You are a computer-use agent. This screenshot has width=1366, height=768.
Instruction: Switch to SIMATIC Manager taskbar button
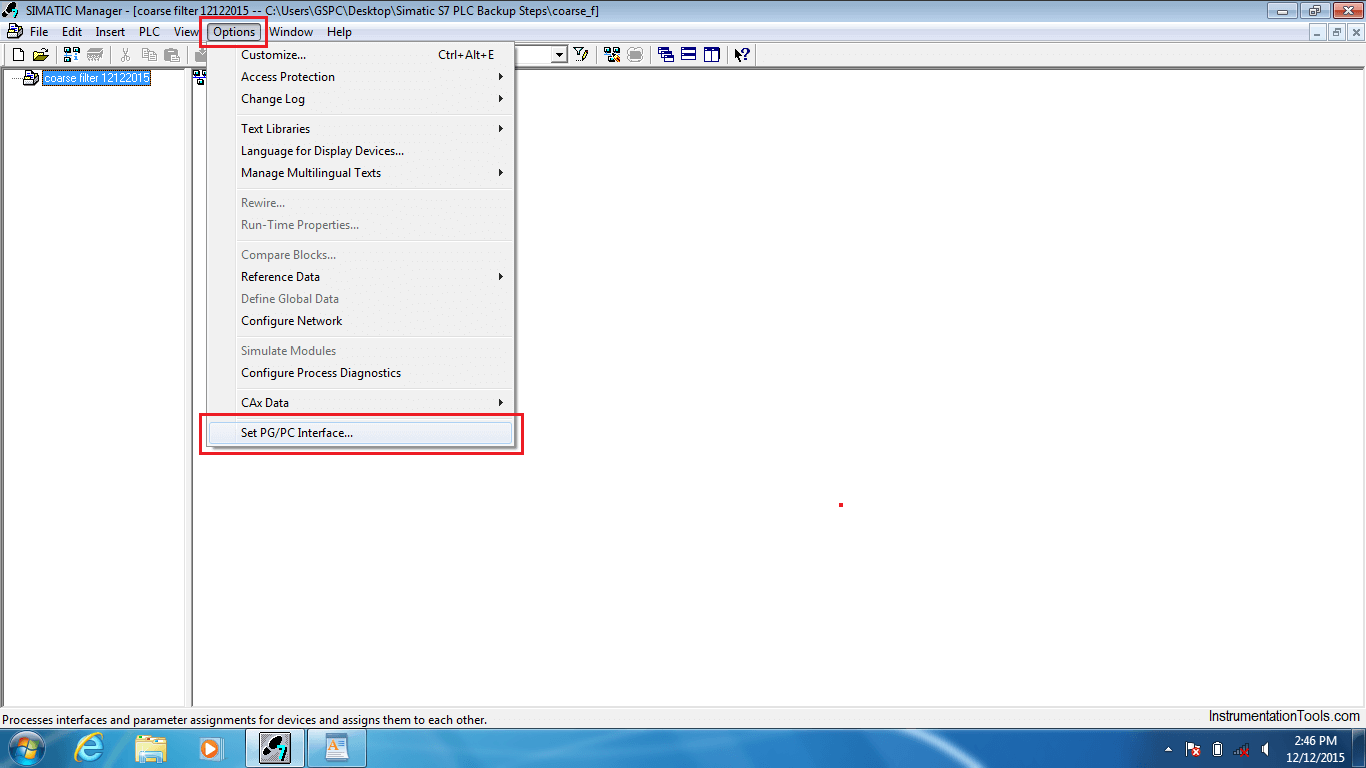click(x=275, y=747)
